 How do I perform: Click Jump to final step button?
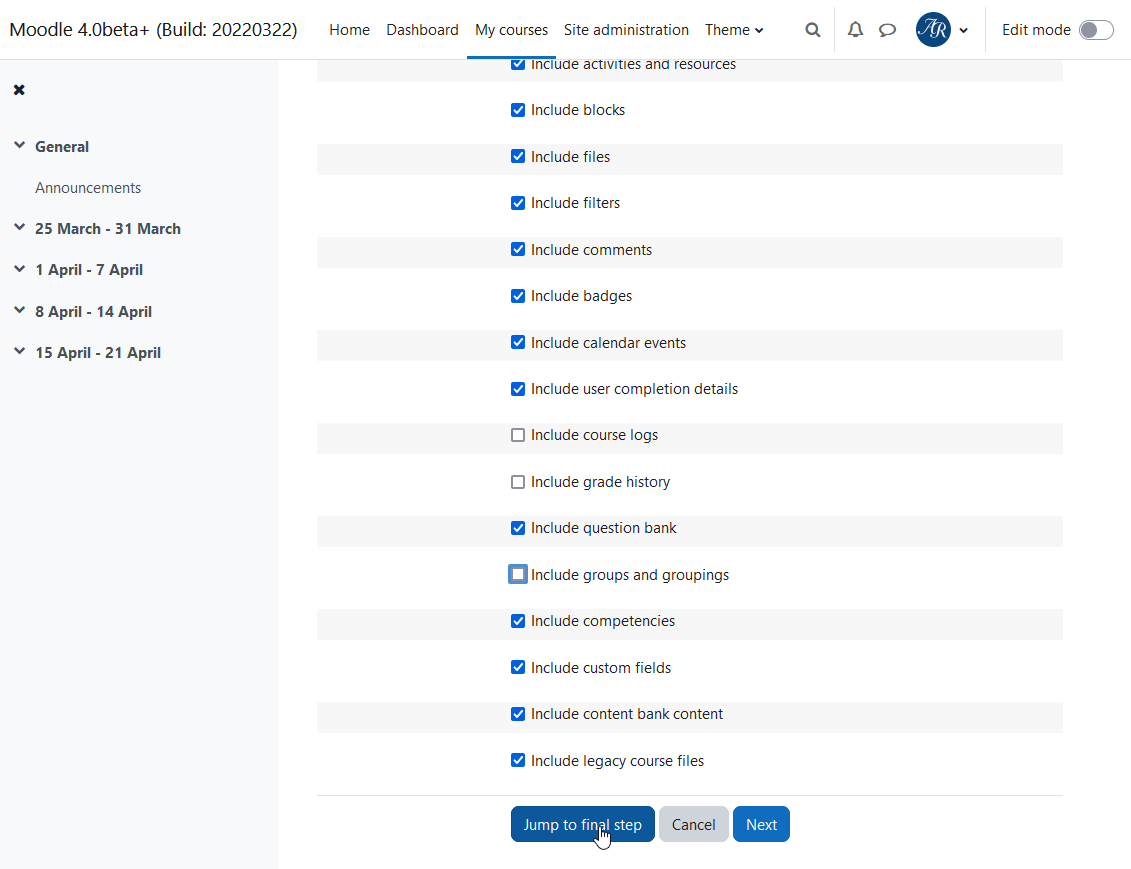tap(582, 824)
